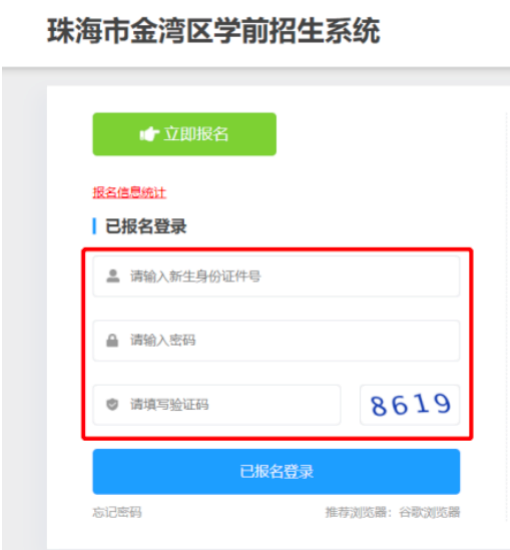Click the gray divider strip below title
This screenshot has height=550, width=510.
pos(256,76)
